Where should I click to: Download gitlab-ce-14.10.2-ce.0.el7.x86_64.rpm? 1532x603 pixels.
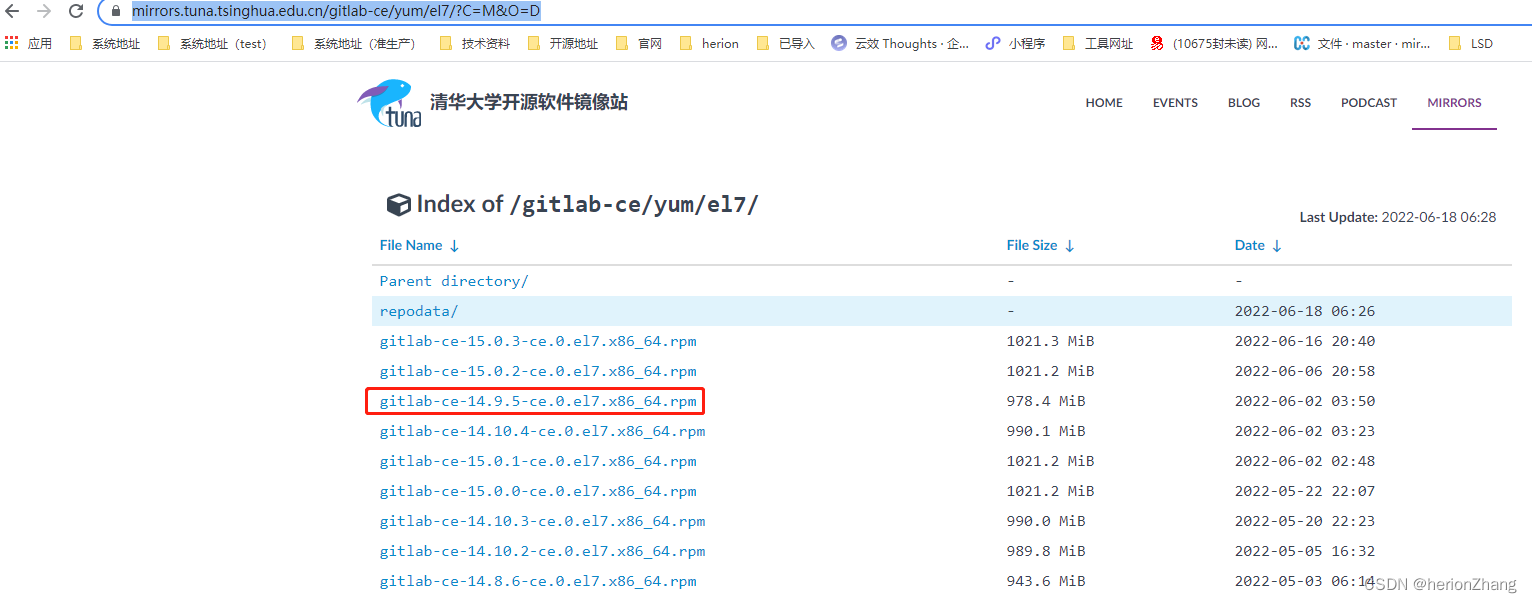(x=542, y=551)
